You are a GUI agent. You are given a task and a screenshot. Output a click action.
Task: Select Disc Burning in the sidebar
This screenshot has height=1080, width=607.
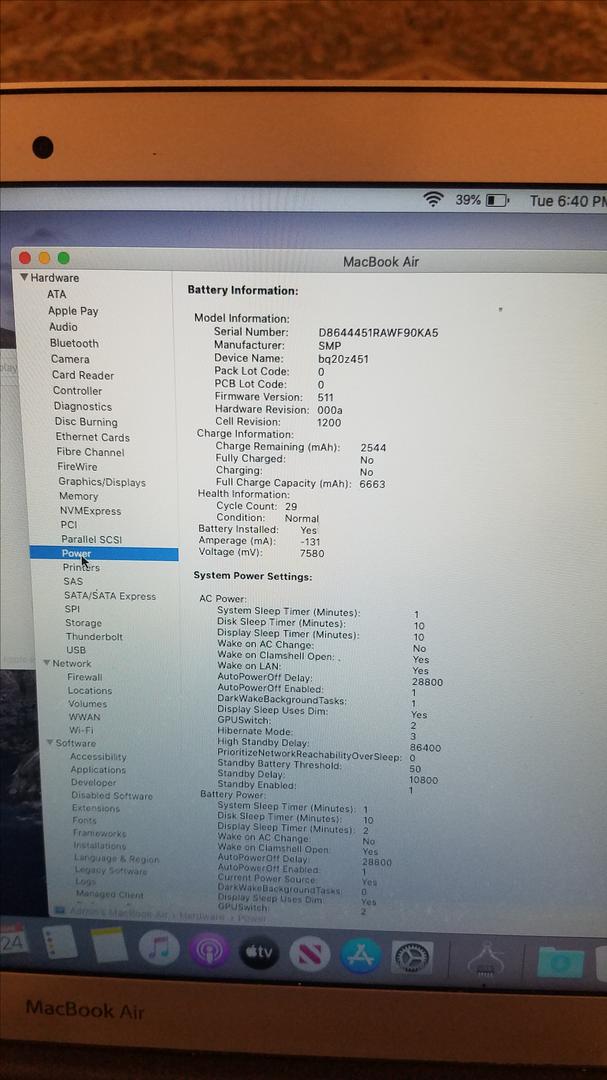click(86, 422)
